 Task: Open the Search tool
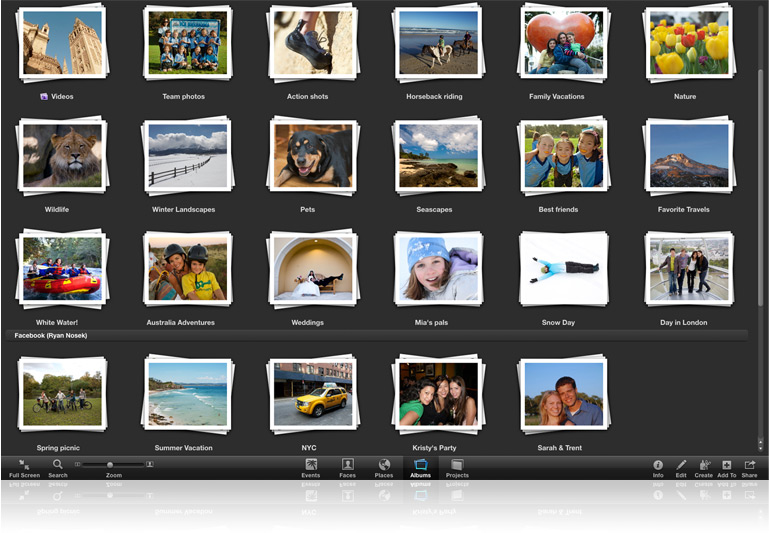tap(57, 468)
